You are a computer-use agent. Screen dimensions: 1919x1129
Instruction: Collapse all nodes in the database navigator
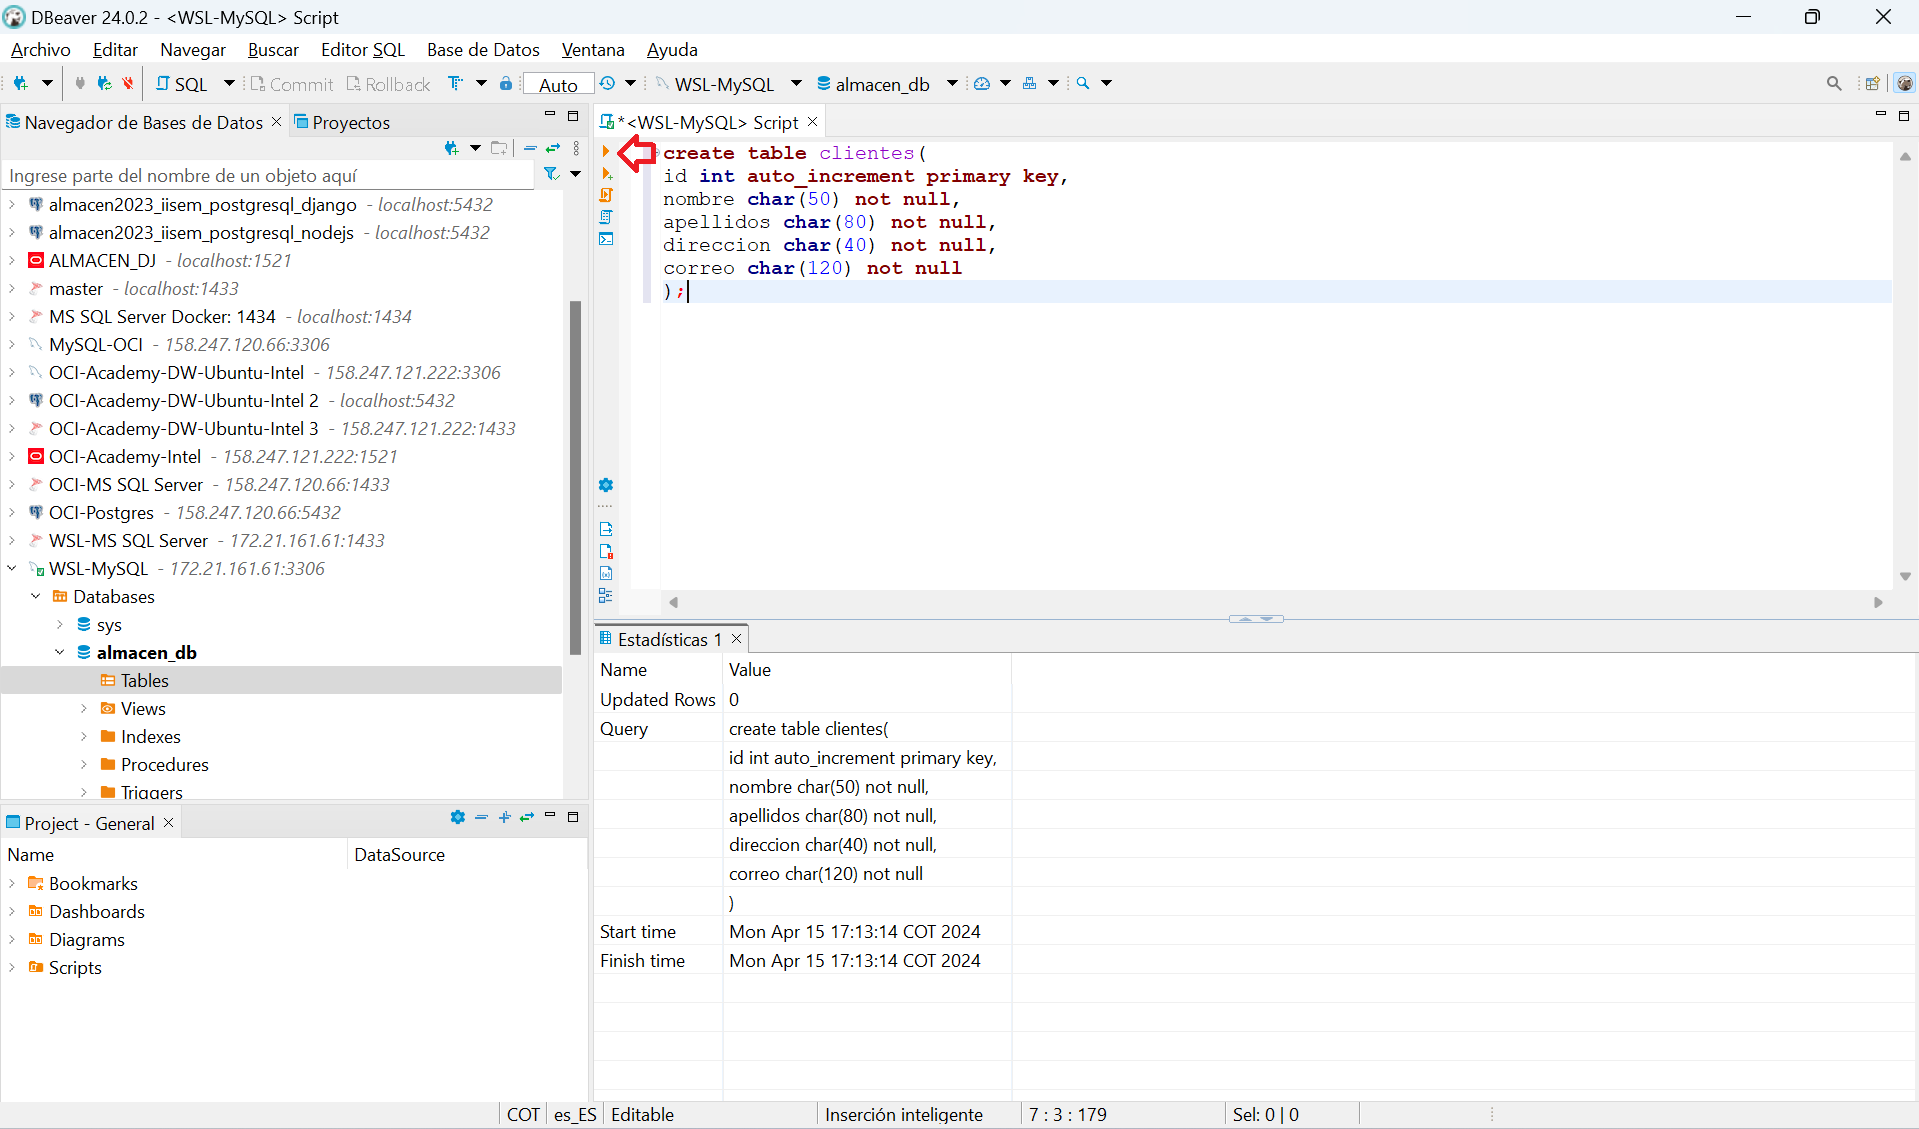[x=531, y=148]
